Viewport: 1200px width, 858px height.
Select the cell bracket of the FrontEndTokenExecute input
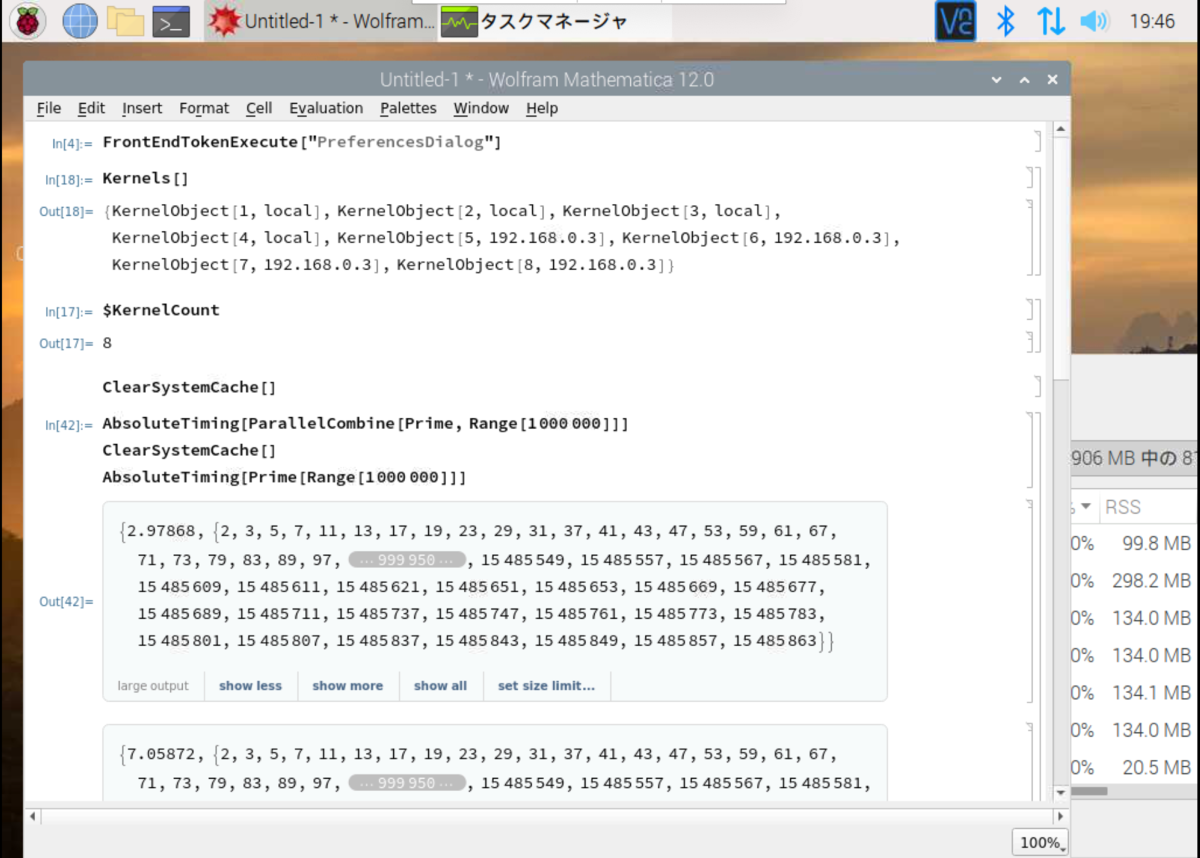[1037, 142]
